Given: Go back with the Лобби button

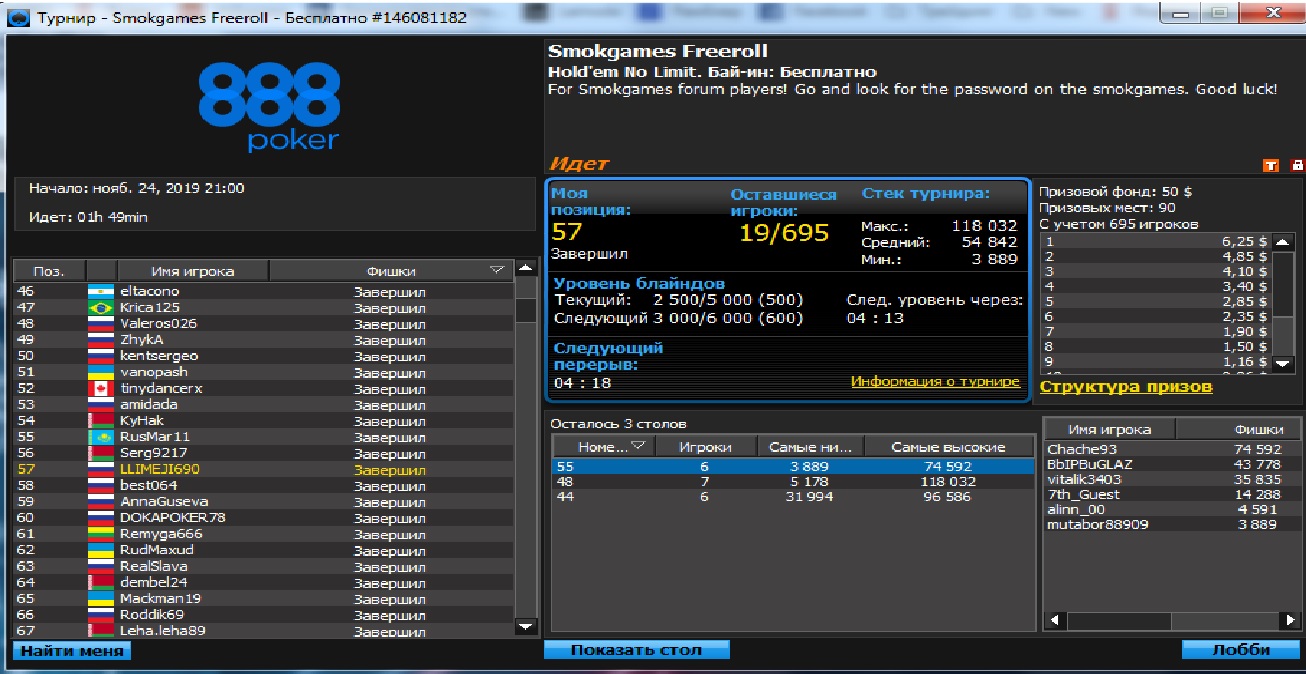Looking at the screenshot, I should coord(1241,650).
